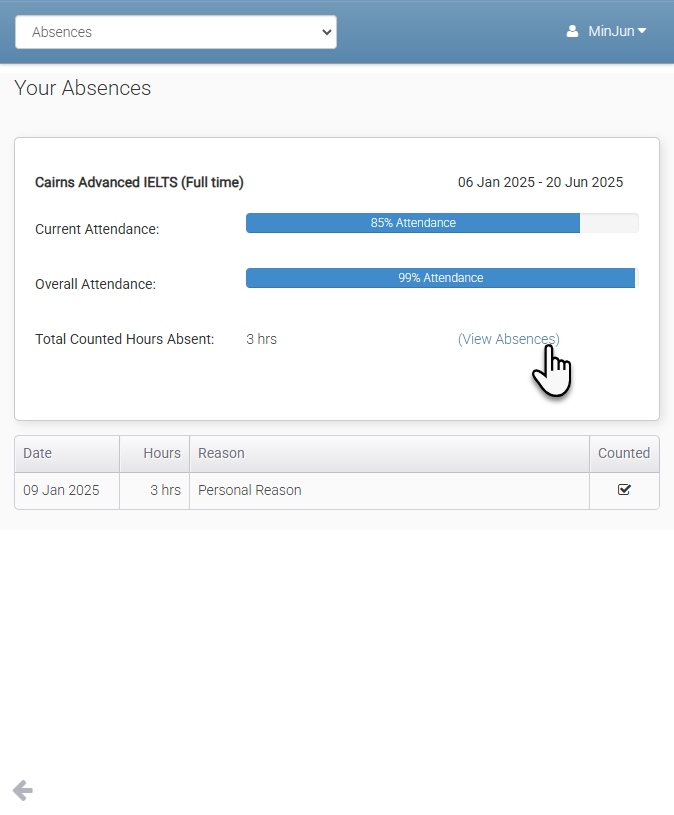Click the Your Absences heading

pos(82,88)
